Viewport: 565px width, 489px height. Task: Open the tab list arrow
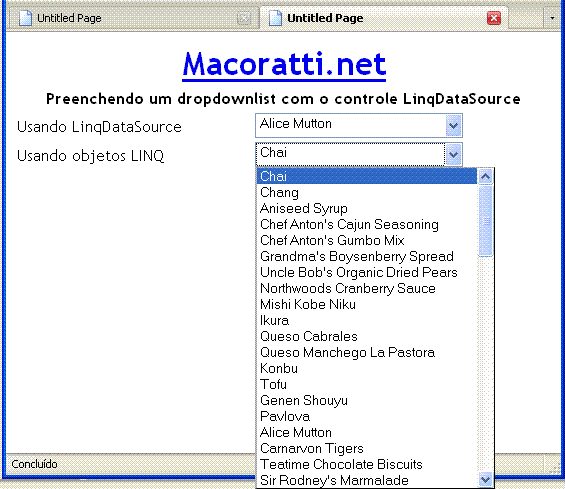tap(552, 18)
